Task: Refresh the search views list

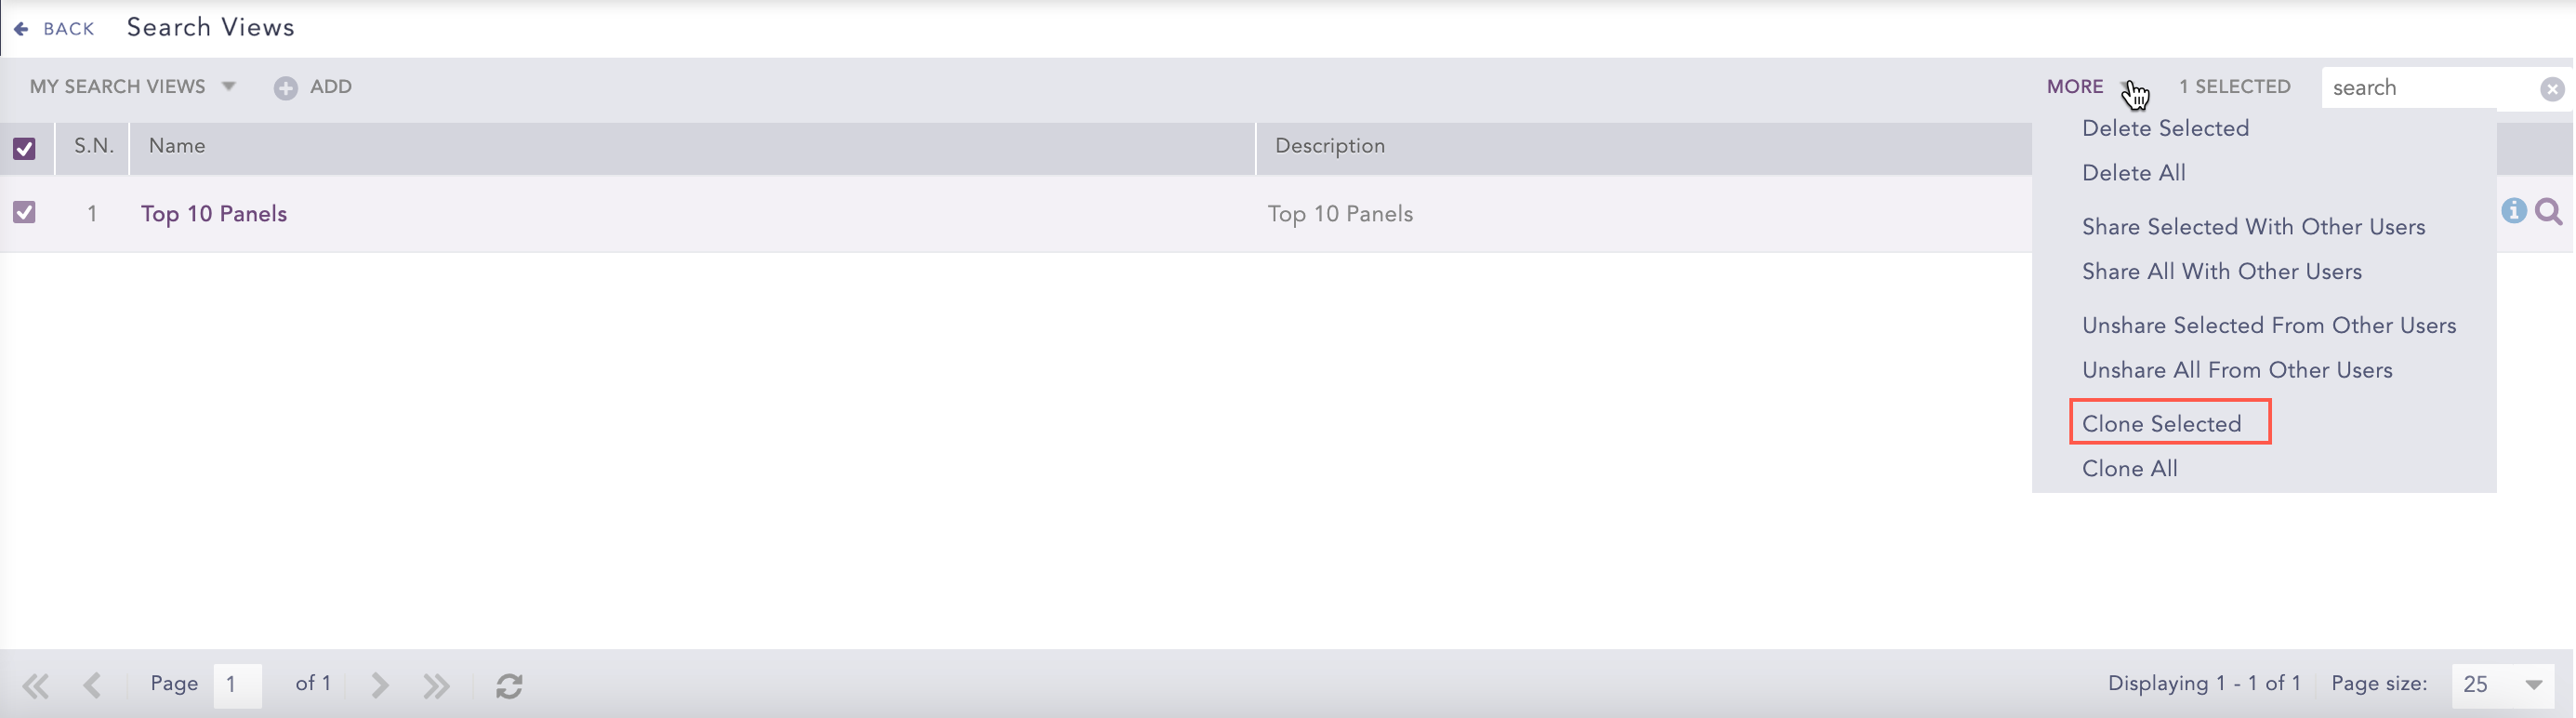Action: tap(509, 686)
